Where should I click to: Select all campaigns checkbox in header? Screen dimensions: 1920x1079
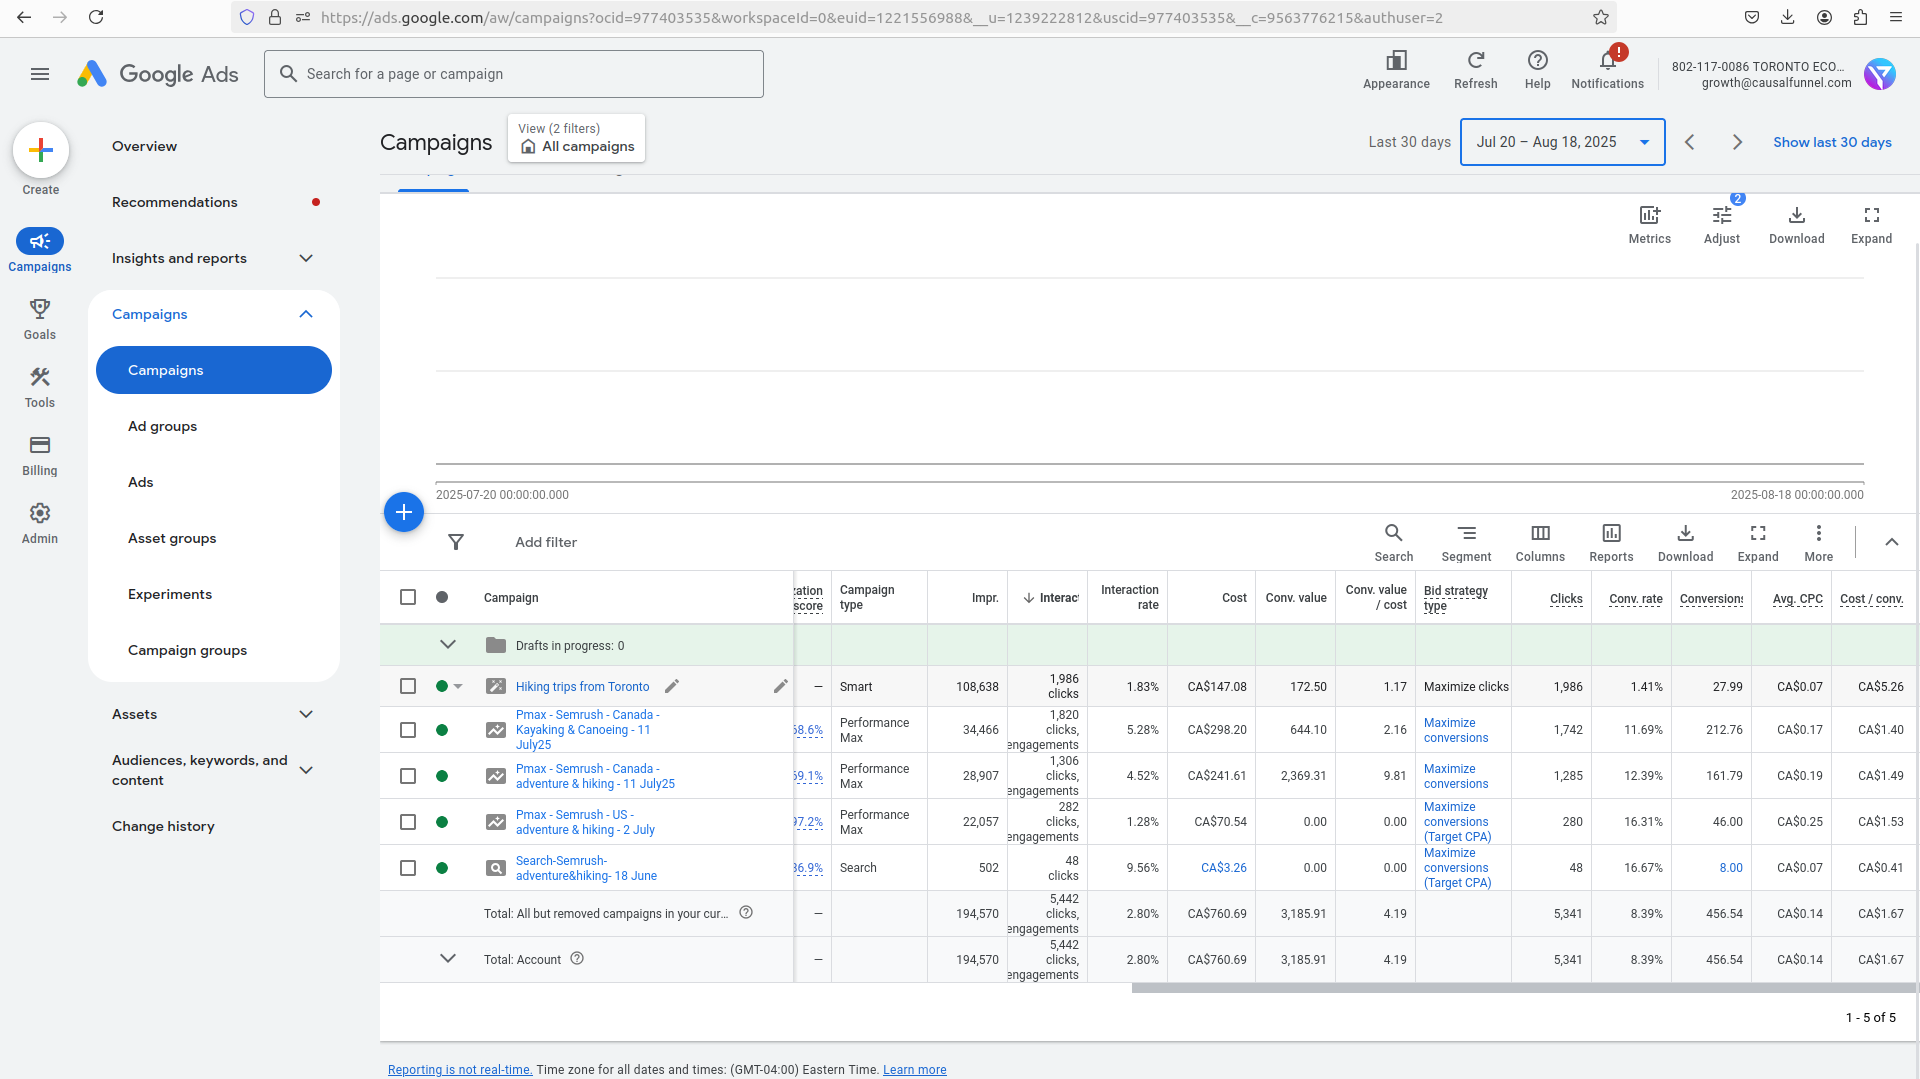pyautogui.click(x=408, y=597)
